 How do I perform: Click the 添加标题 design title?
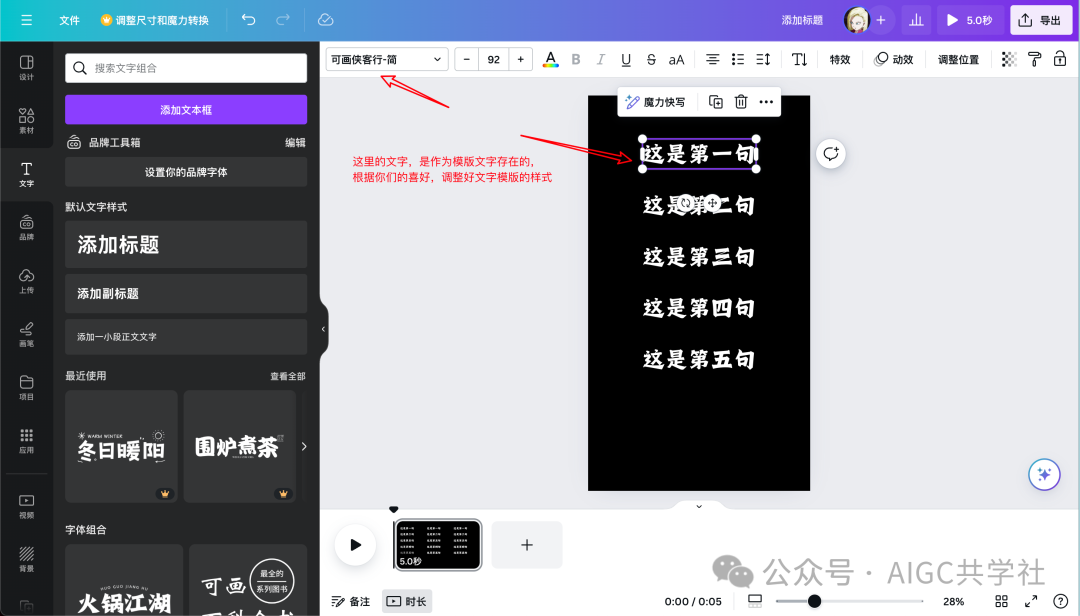click(x=802, y=20)
